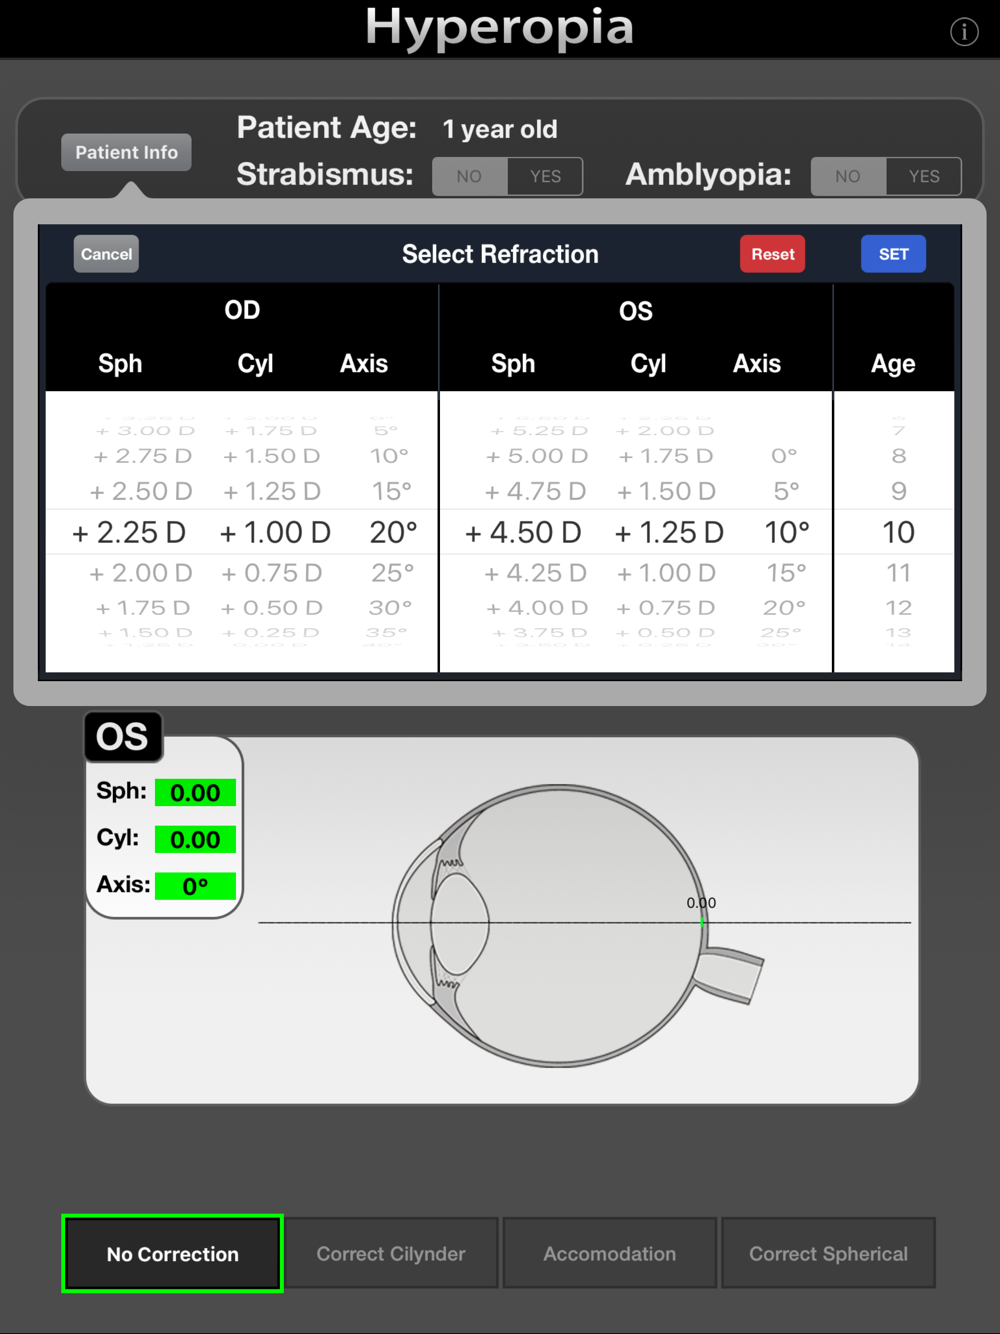Select OD sphere +2.00 D
The width and height of the screenshot is (1000, 1334).
coord(141,573)
